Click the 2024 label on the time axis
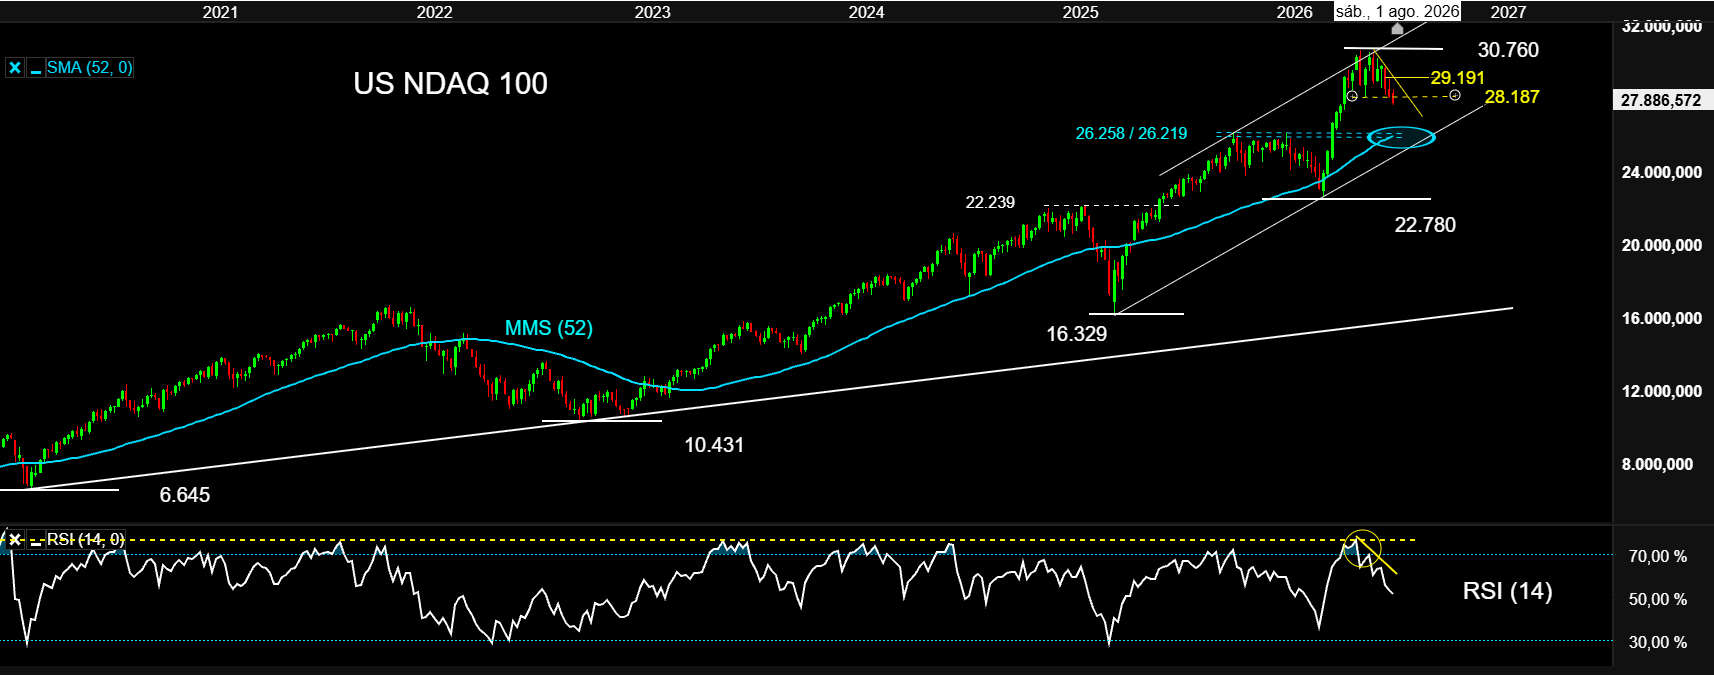This screenshot has height=675, width=1714. (866, 12)
